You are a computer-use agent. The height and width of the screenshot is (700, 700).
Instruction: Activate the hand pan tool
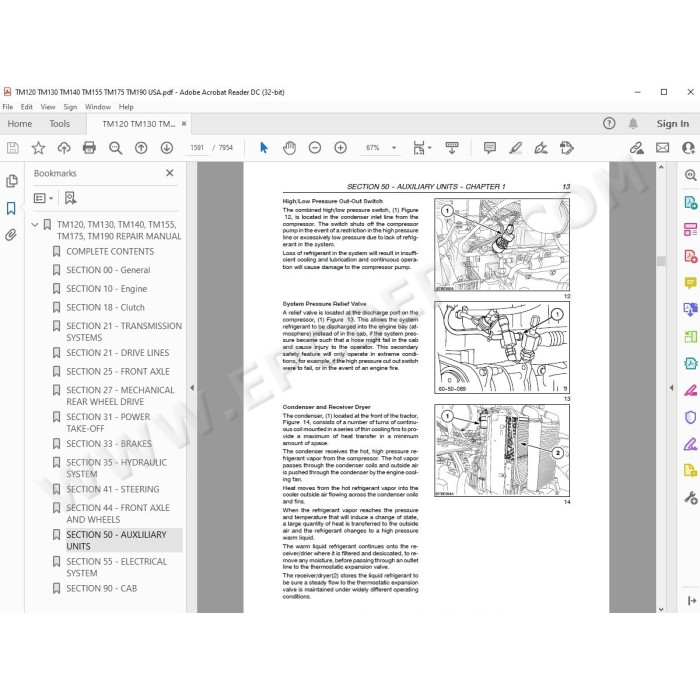click(x=289, y=148)
